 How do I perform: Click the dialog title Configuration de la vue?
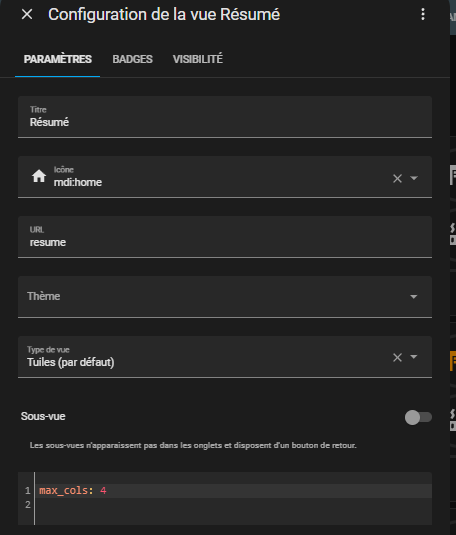coord(132,15)
